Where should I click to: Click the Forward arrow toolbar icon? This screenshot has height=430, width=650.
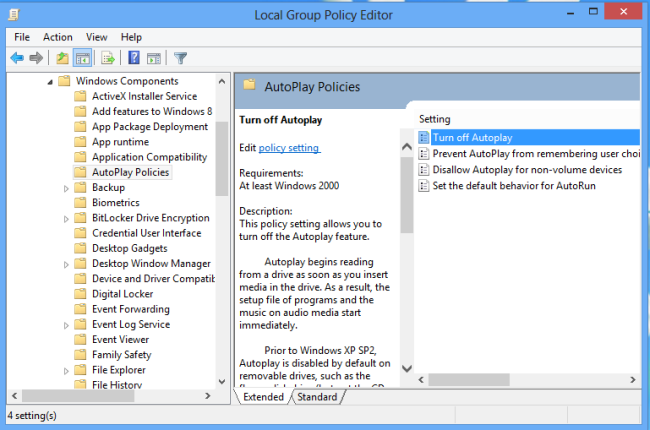pos(36,58)
